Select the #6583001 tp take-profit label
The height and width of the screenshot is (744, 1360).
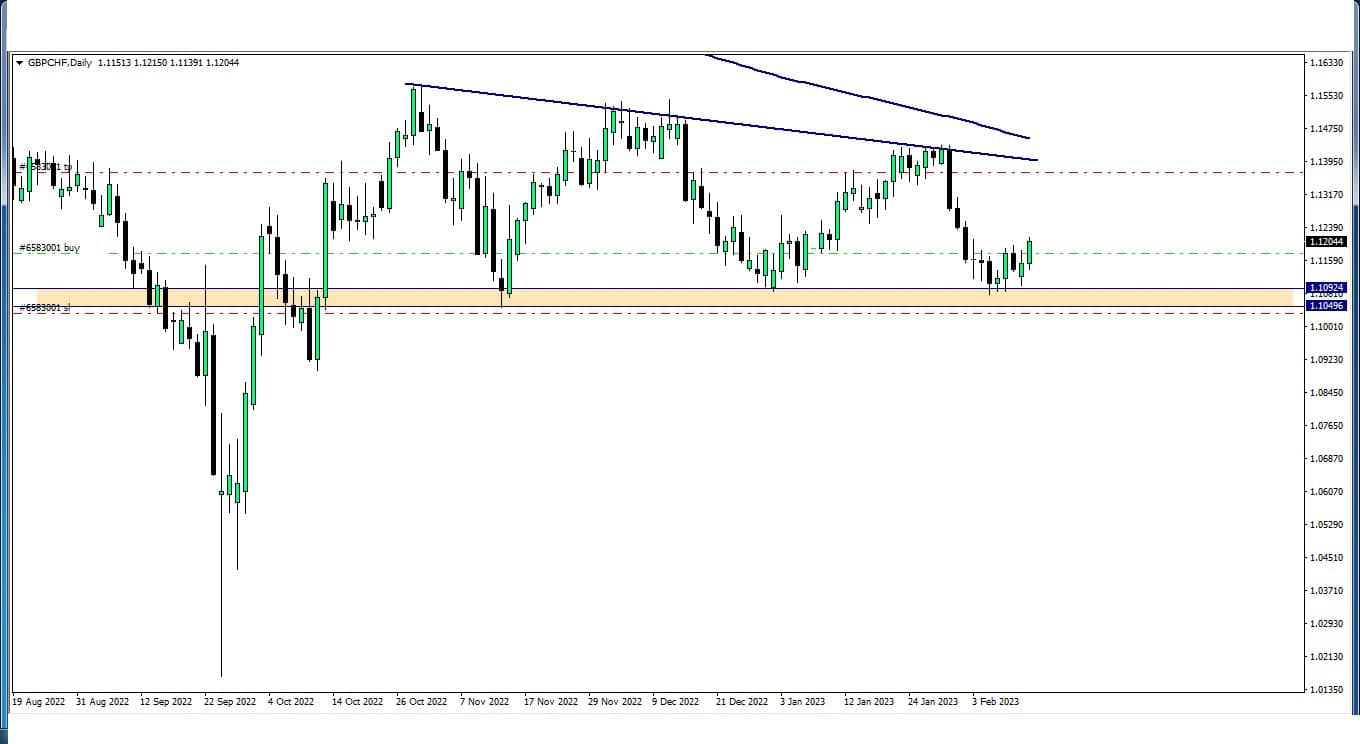[x=45, y=167]
